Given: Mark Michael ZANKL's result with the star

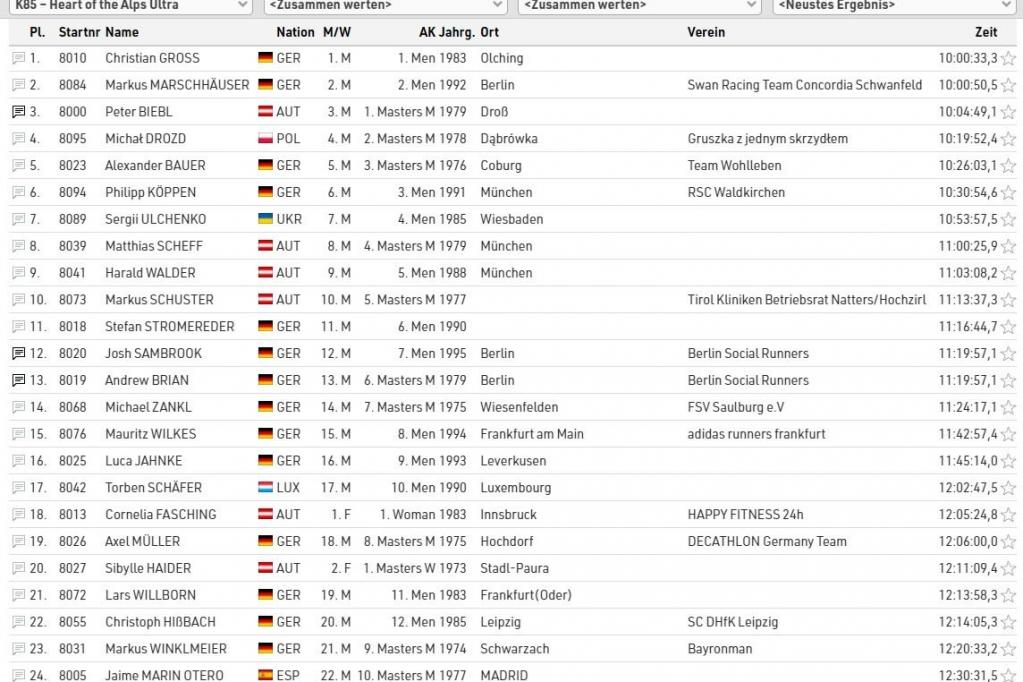Looking at the screenshot, I should click(x=1008, y=408).
